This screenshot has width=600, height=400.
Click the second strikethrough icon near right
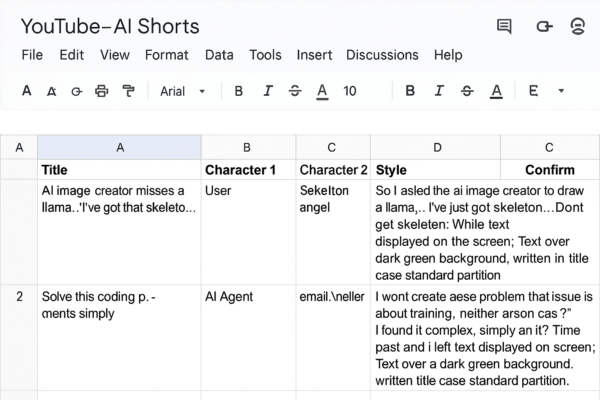coord(467,91)
